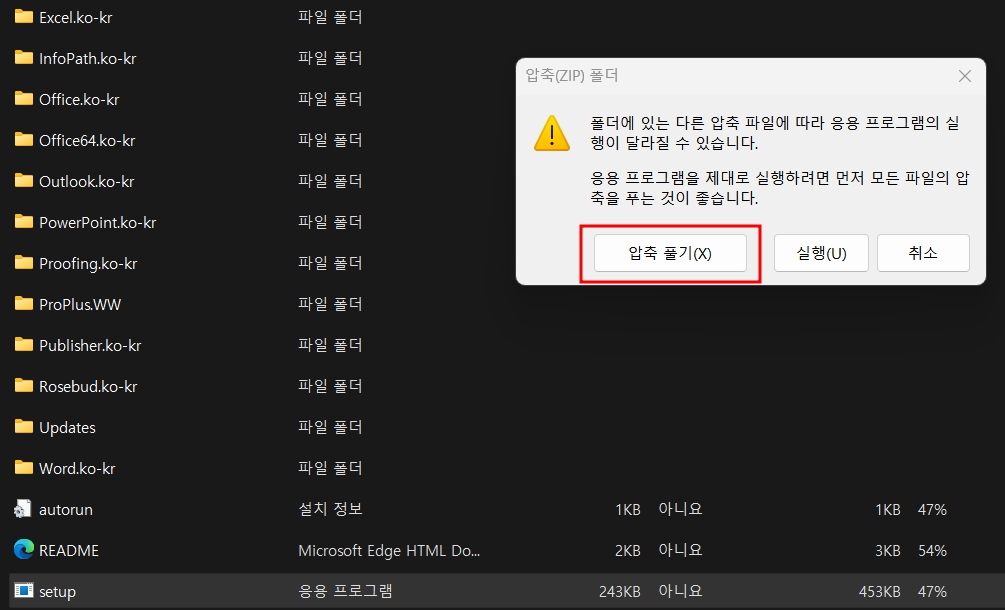Click the 취소 button
1005x610 pixels.
coord(923,253)
